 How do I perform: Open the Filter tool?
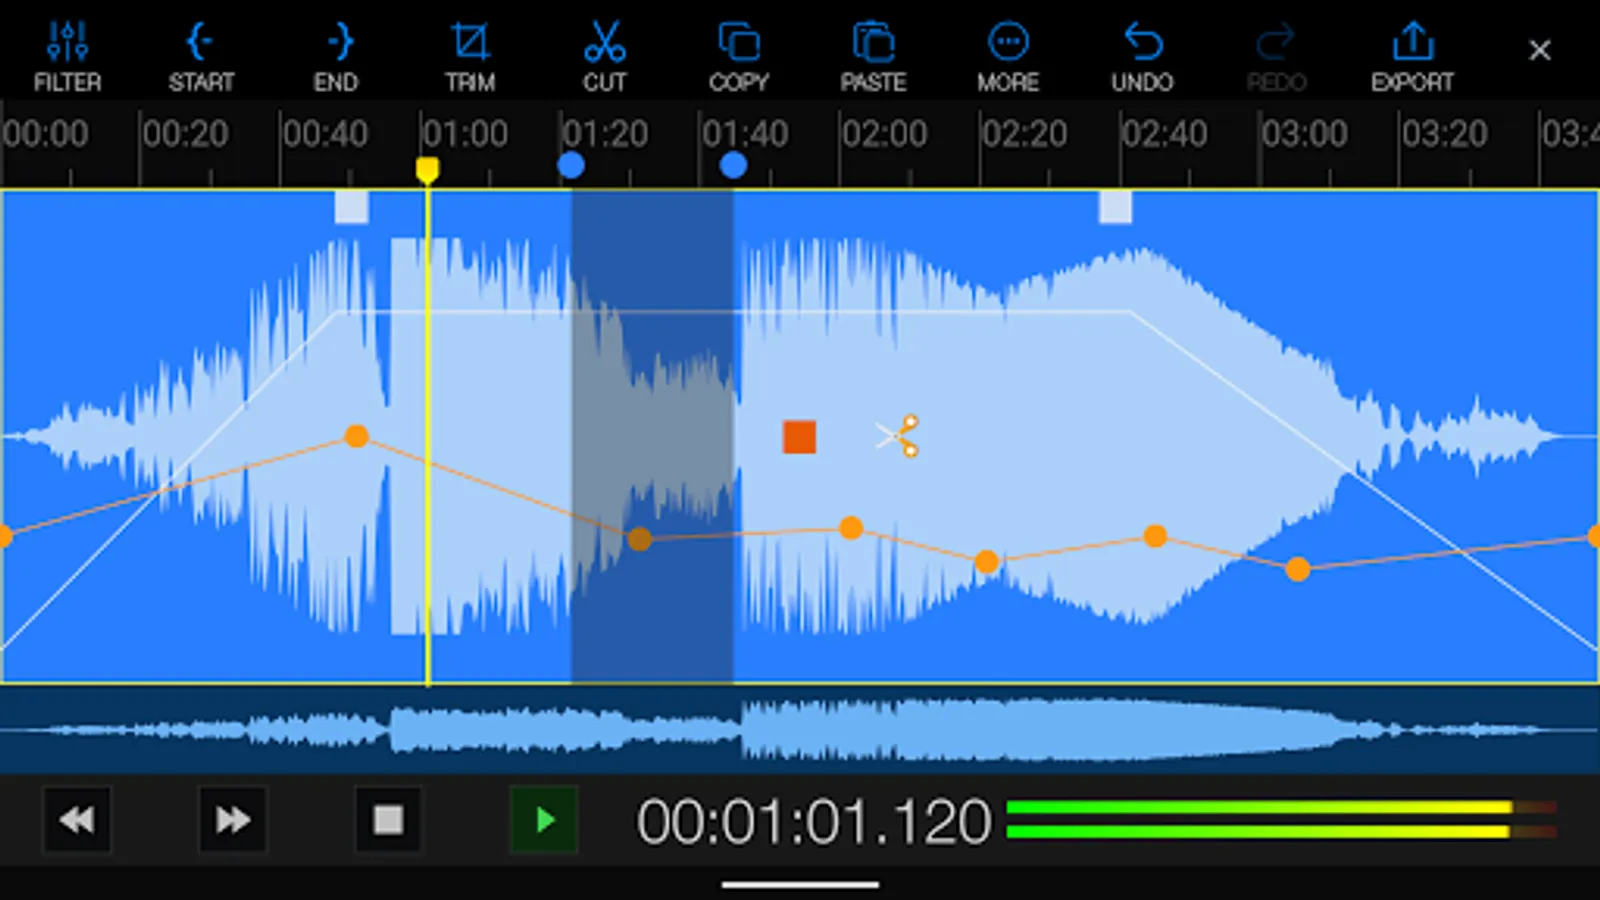click(67, 58)
